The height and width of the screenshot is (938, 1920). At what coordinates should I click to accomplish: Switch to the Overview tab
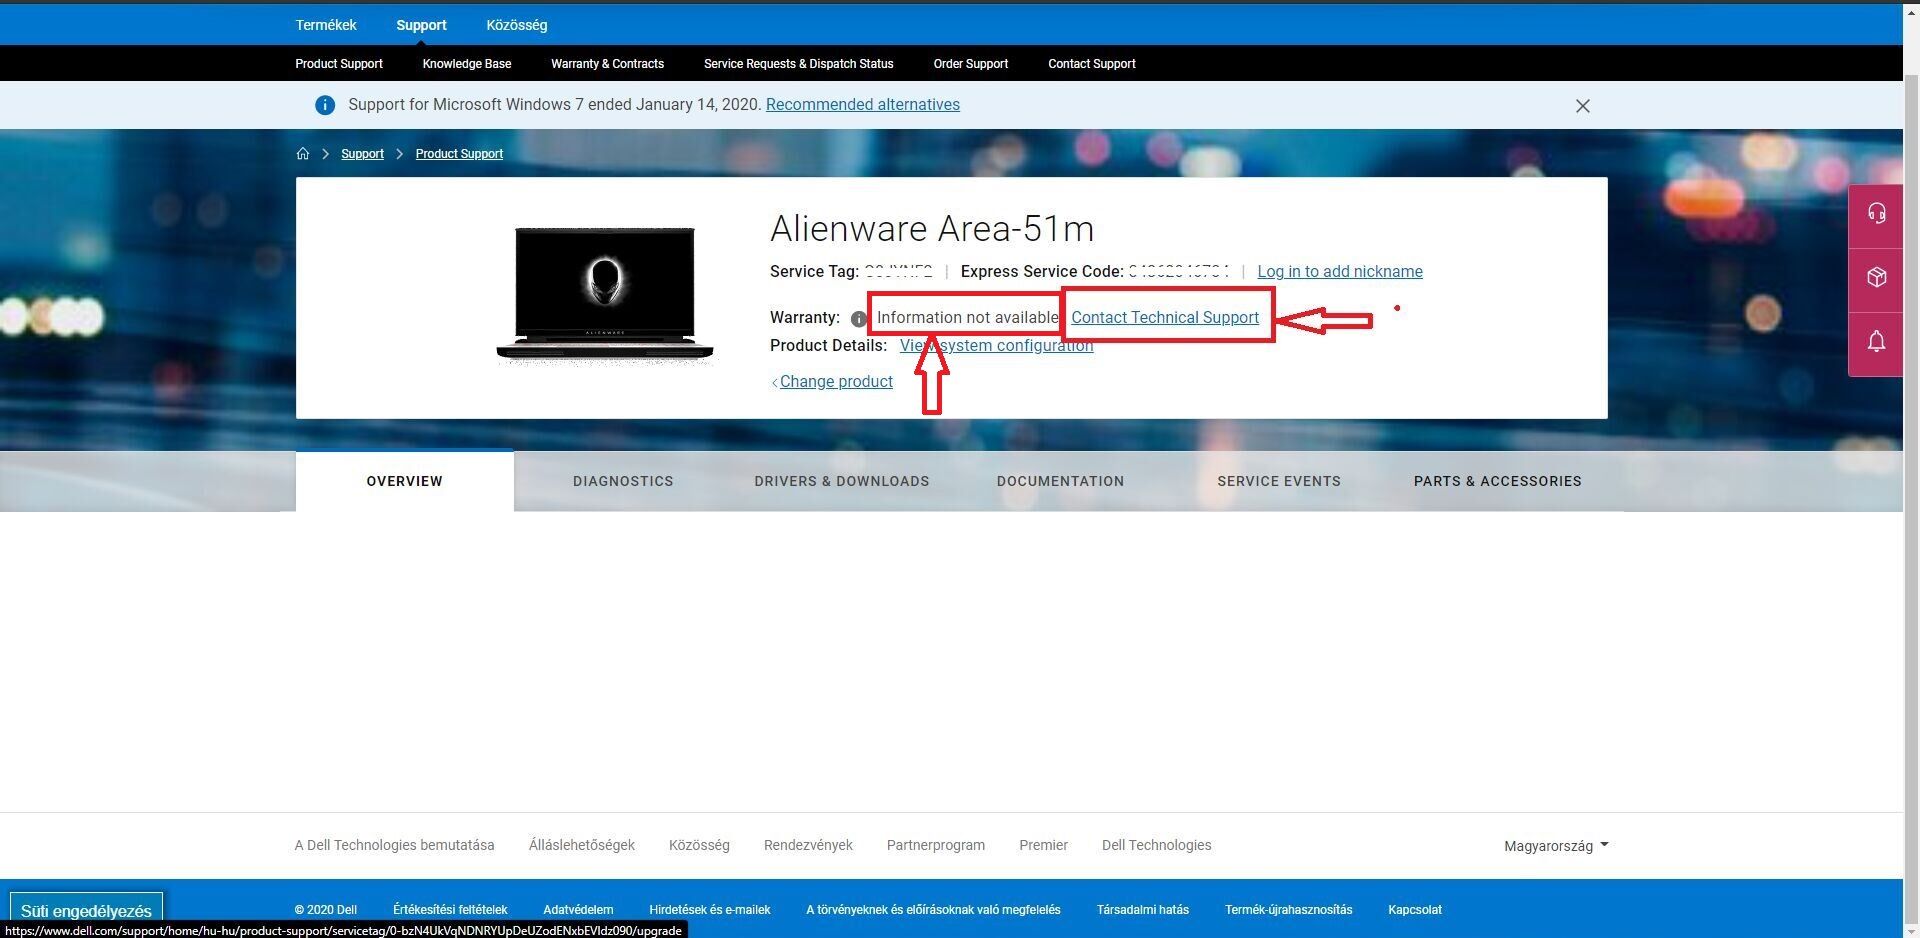click(405, 481)
